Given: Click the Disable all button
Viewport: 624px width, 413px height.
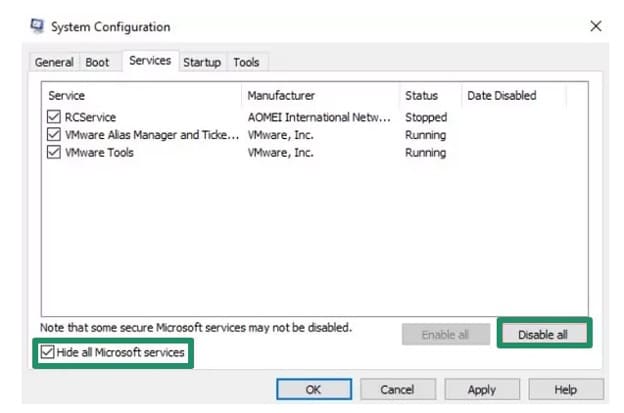Looking at the screenshot, I should [544, 335].
